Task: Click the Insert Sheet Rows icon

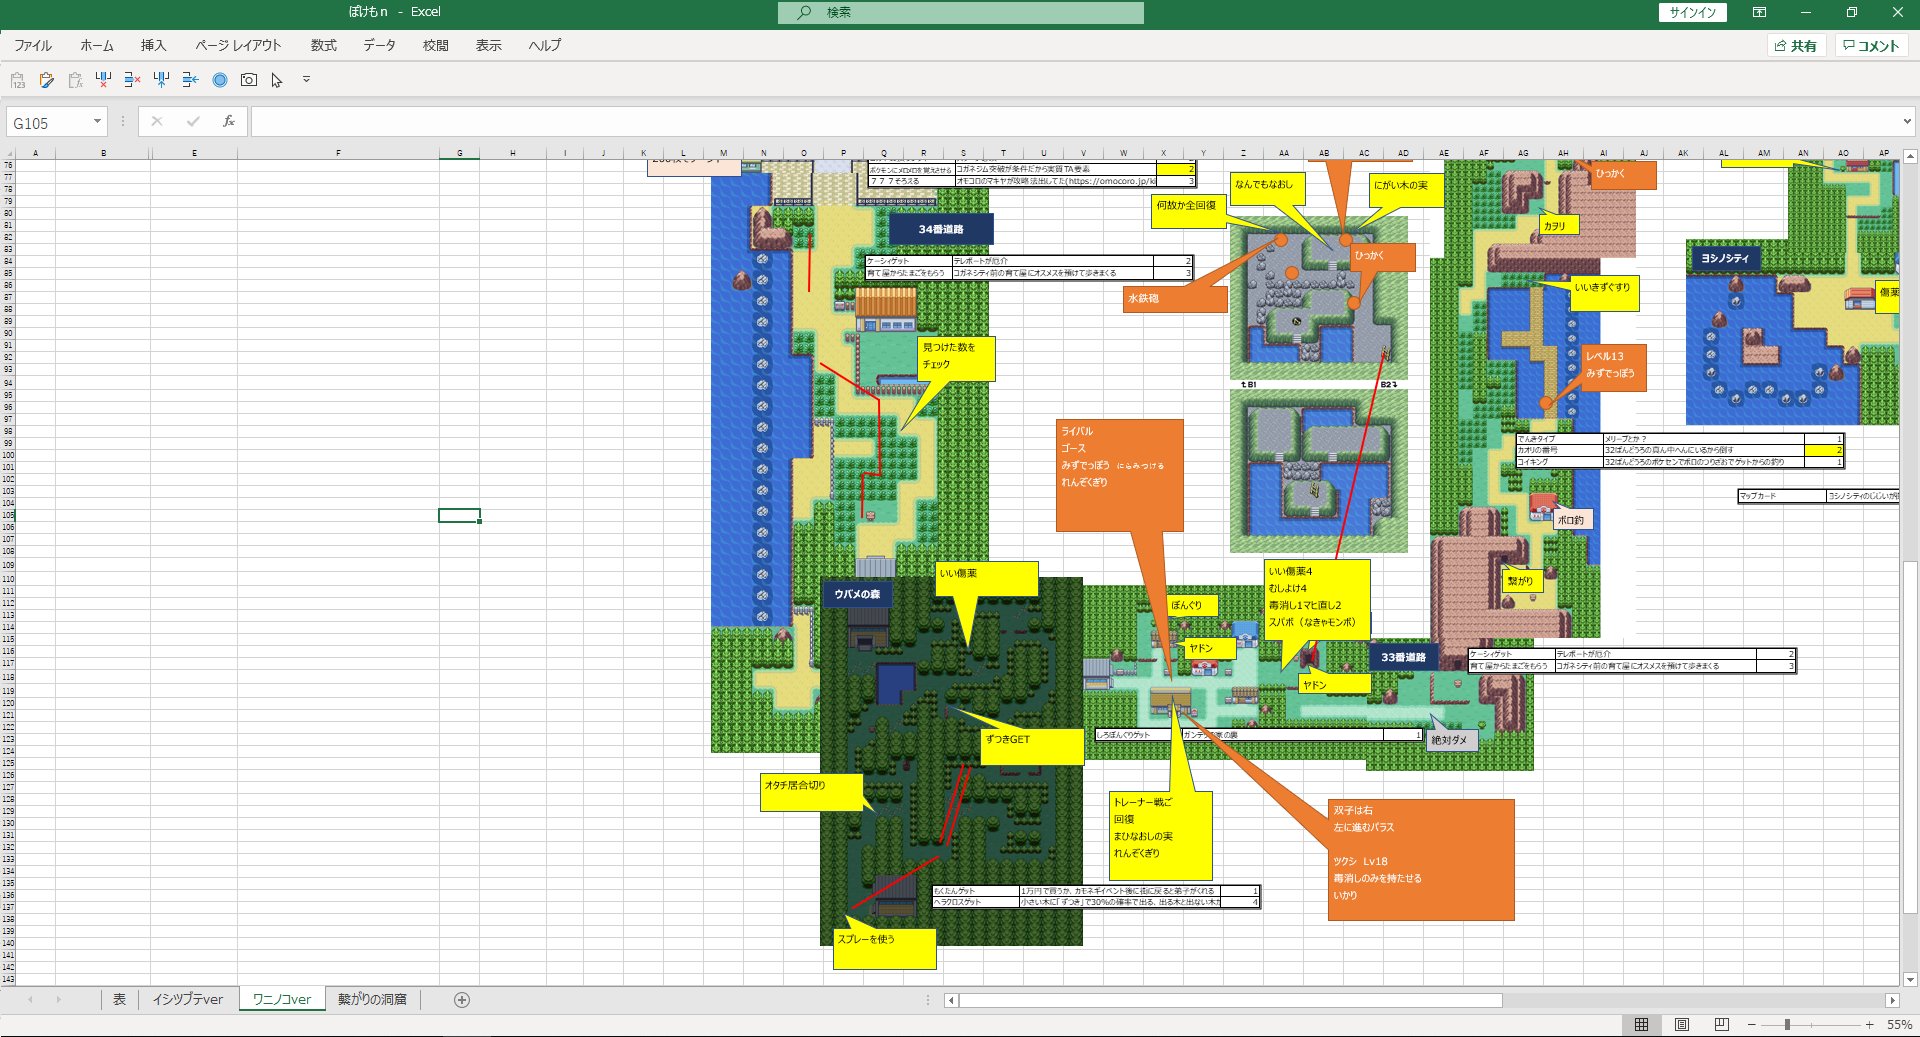Action: (190, 80)
